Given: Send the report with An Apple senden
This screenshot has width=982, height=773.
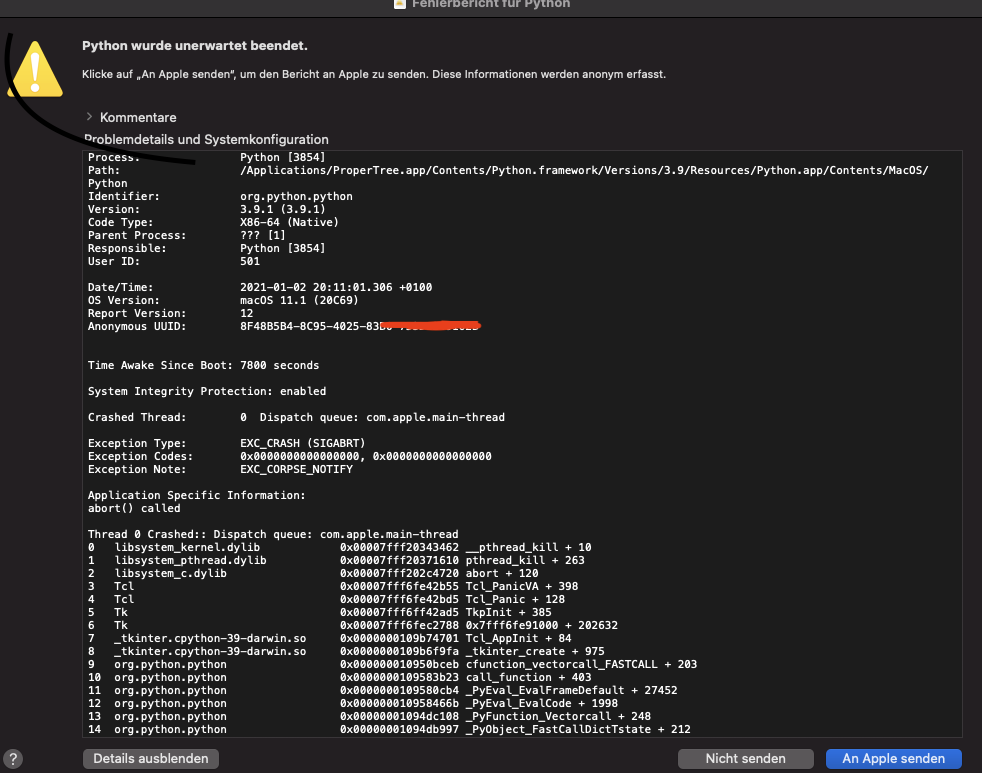Looking at the screenshot, I should [x=894, y=759].
